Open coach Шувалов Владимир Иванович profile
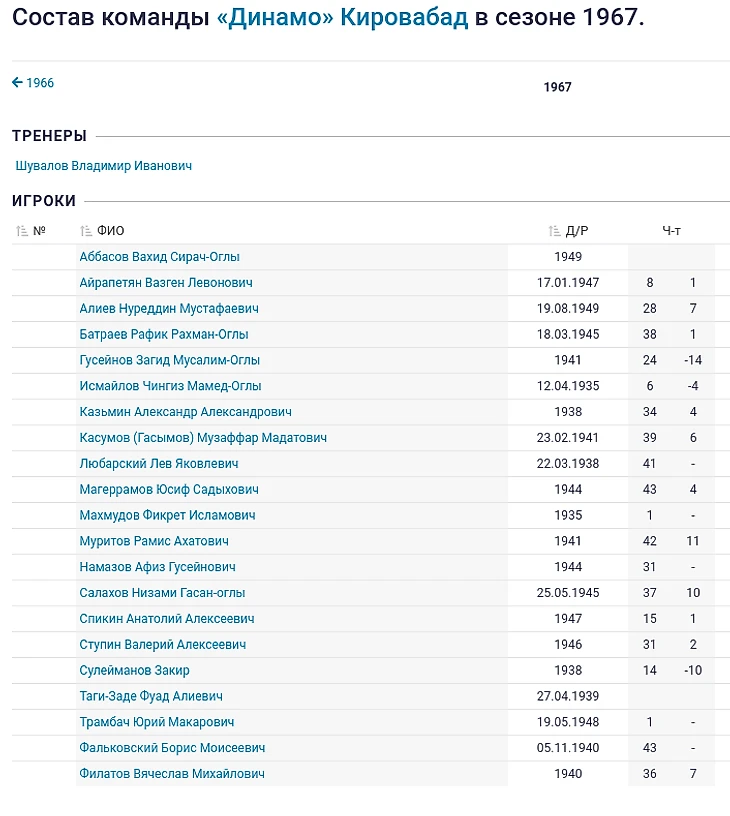Viewport: 730px width, 816px height. click(104, 166)
